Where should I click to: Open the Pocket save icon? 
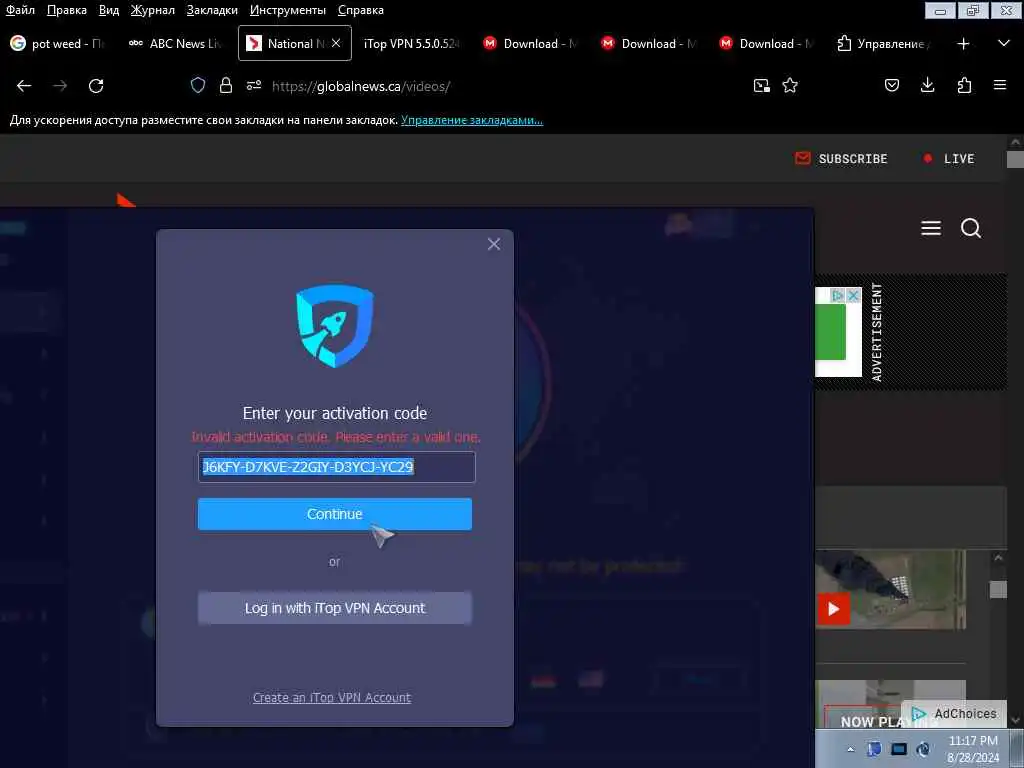coord(892,86)
